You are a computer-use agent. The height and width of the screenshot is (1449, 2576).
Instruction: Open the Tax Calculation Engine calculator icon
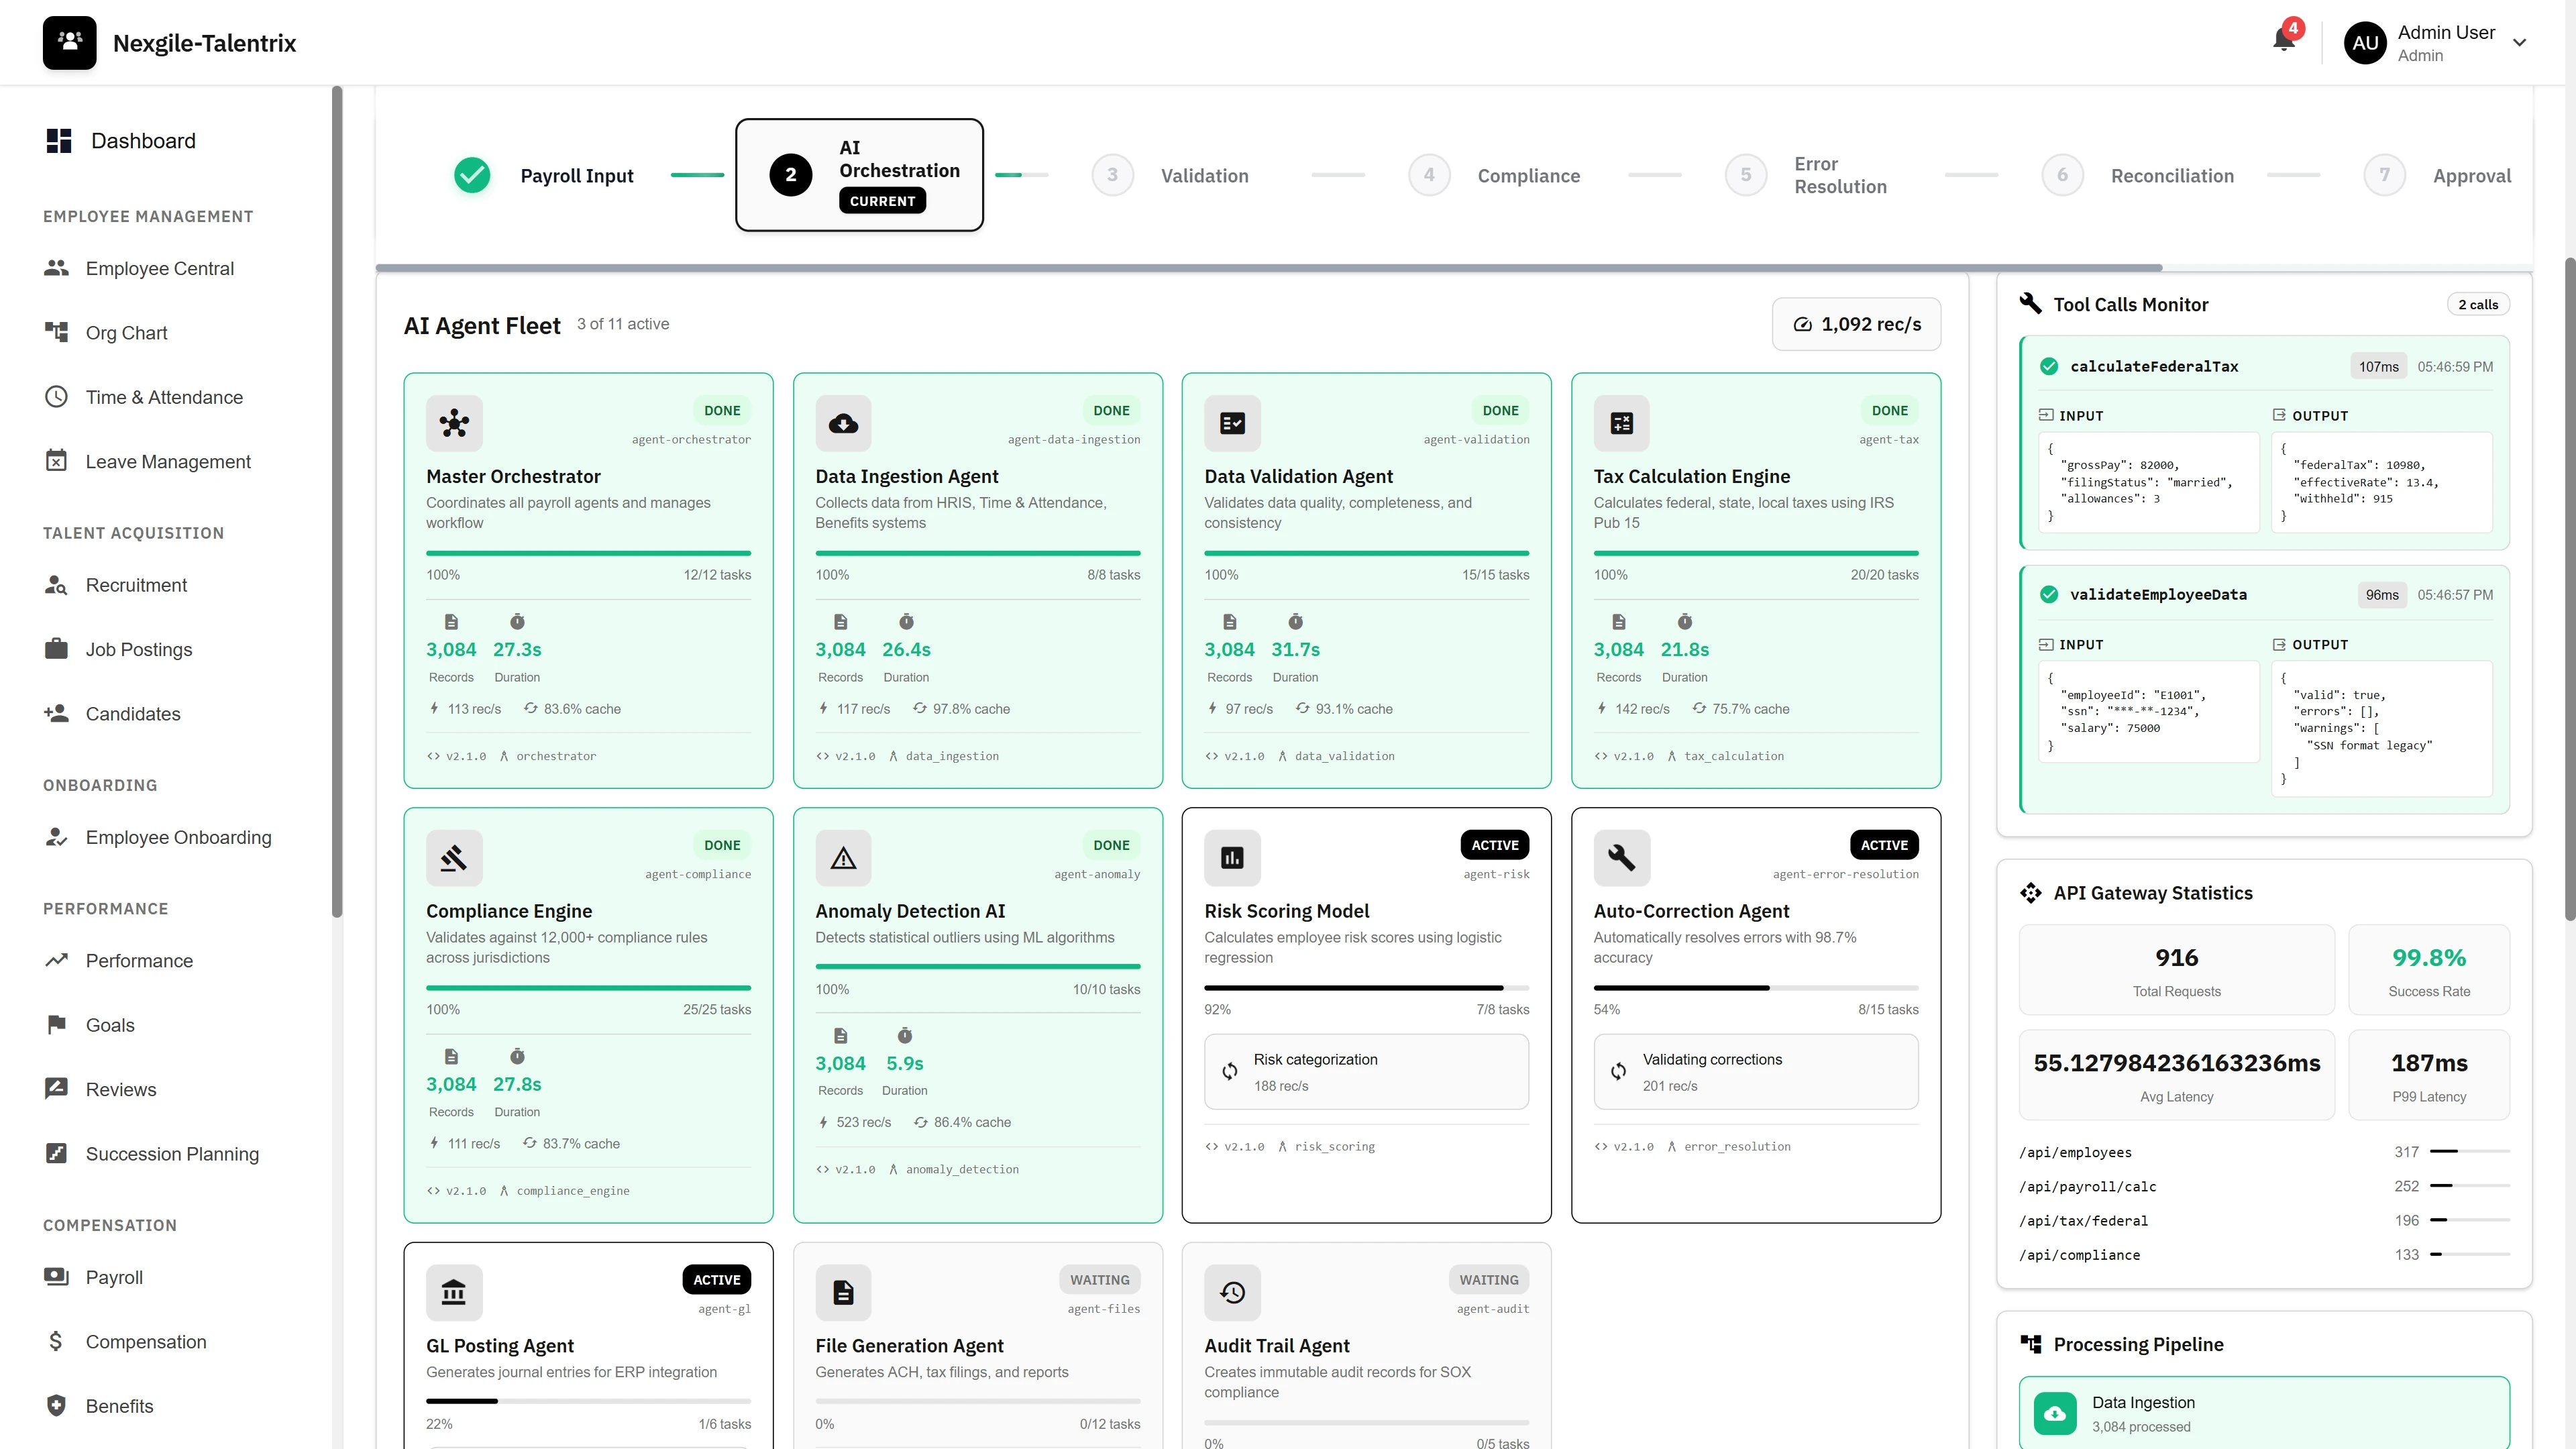coord(1621,423)
